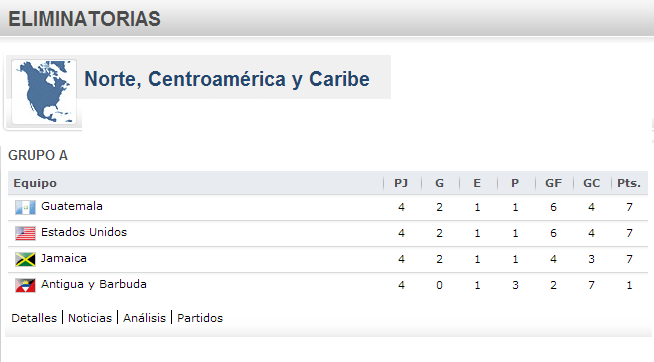Viewport: 654px width, 362px height.
Task: Click the Estados Unidos flag icon
Action: 25,234
